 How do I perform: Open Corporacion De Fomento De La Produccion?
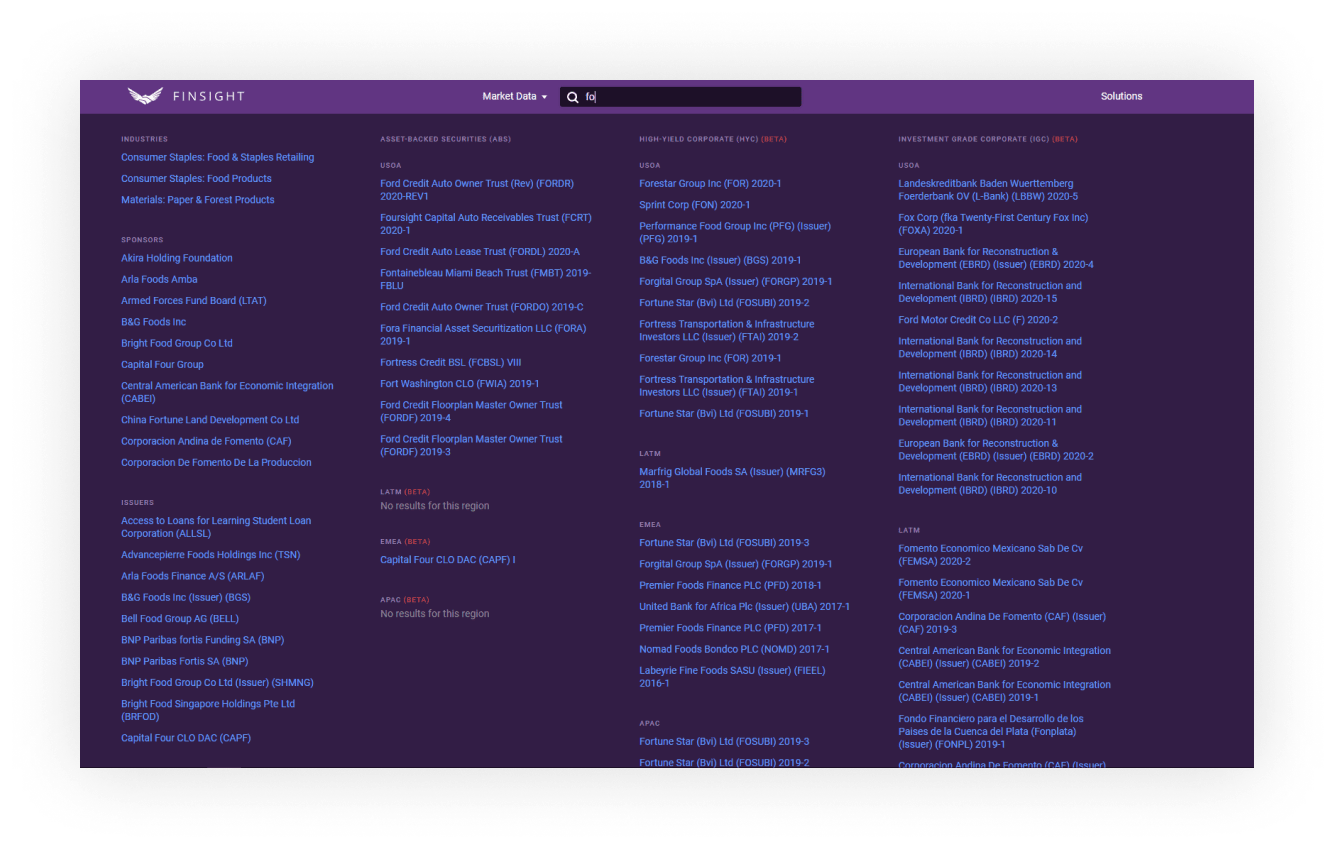[x=216, y=462]
